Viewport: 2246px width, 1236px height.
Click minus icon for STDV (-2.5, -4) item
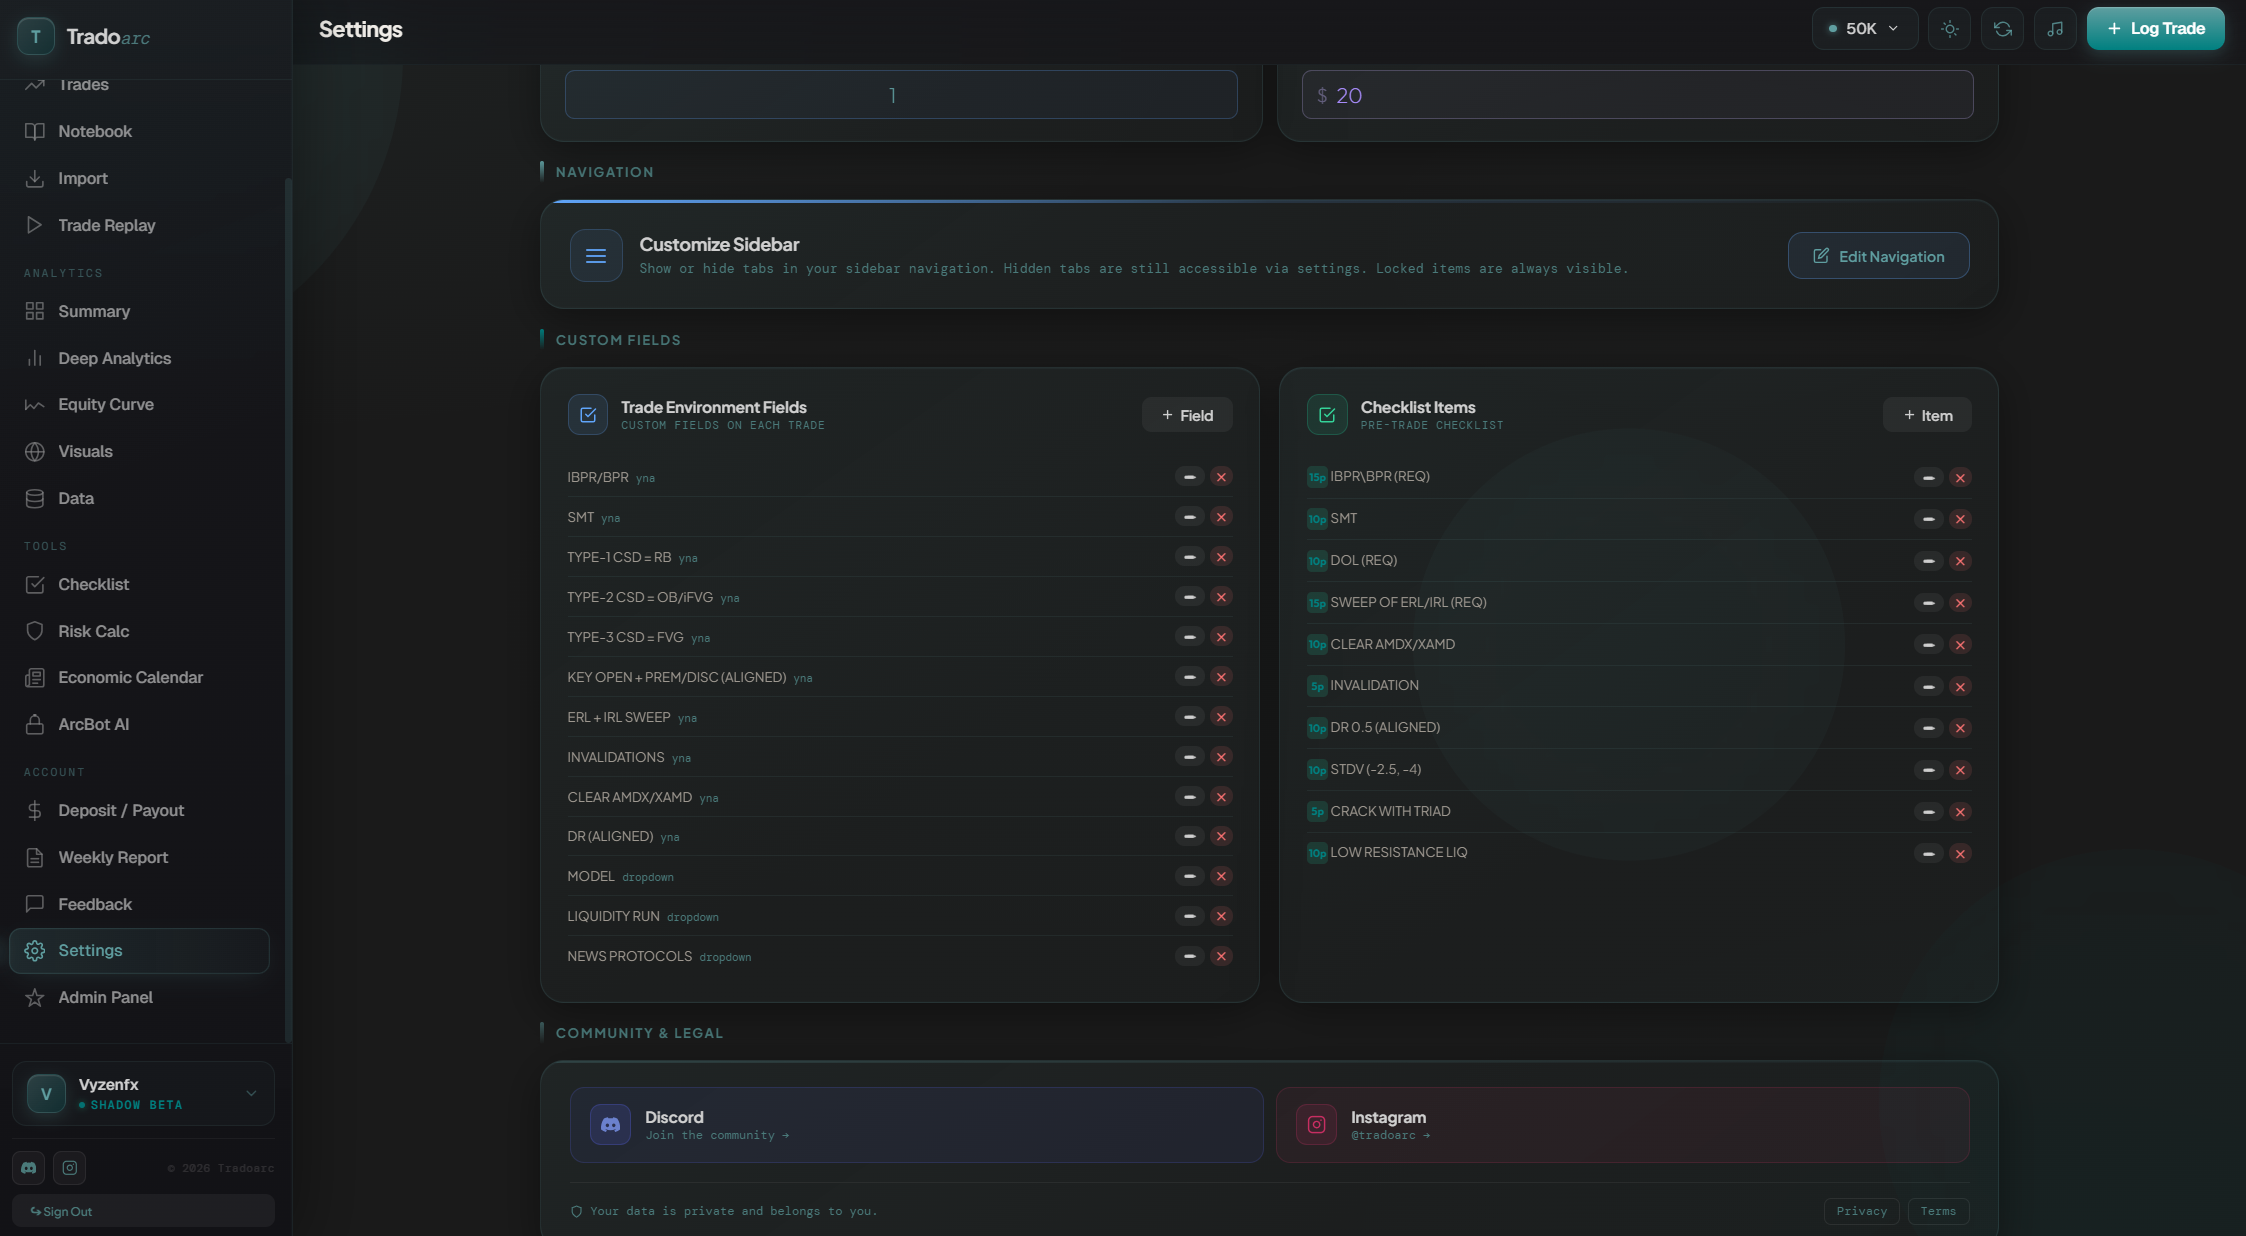click(x=1928, y=769)
